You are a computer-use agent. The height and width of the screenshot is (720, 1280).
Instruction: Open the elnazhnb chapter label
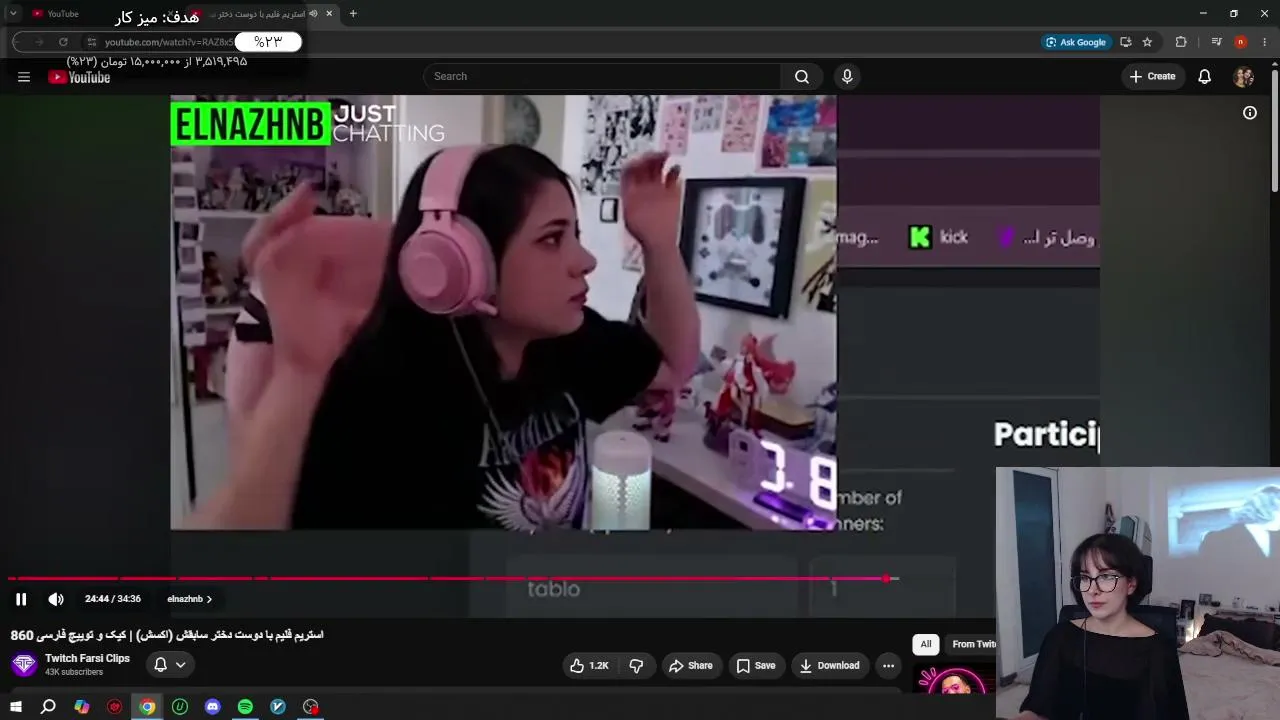189,599
